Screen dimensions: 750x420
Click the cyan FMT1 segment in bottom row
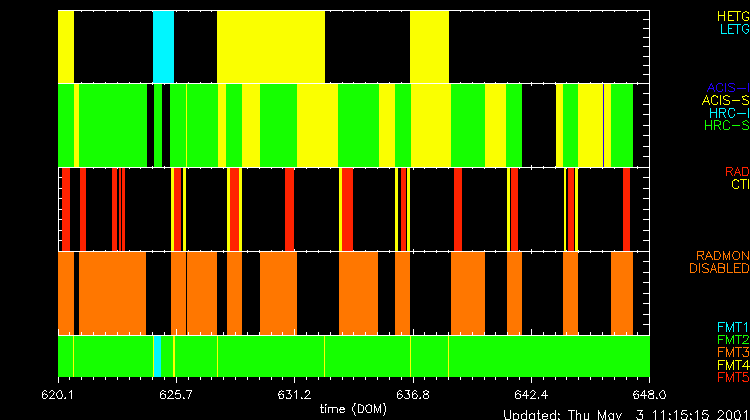click(157, 356)
